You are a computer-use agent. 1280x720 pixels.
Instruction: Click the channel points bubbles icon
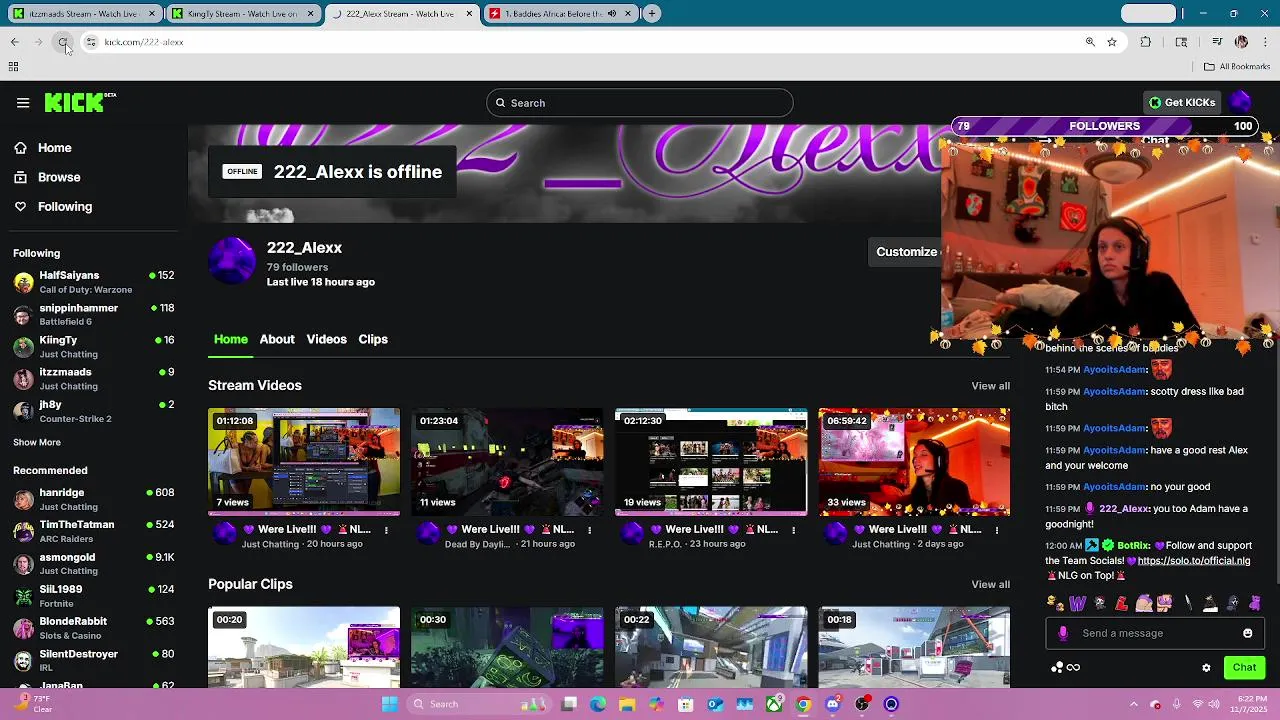click(x=1057, y=668)
